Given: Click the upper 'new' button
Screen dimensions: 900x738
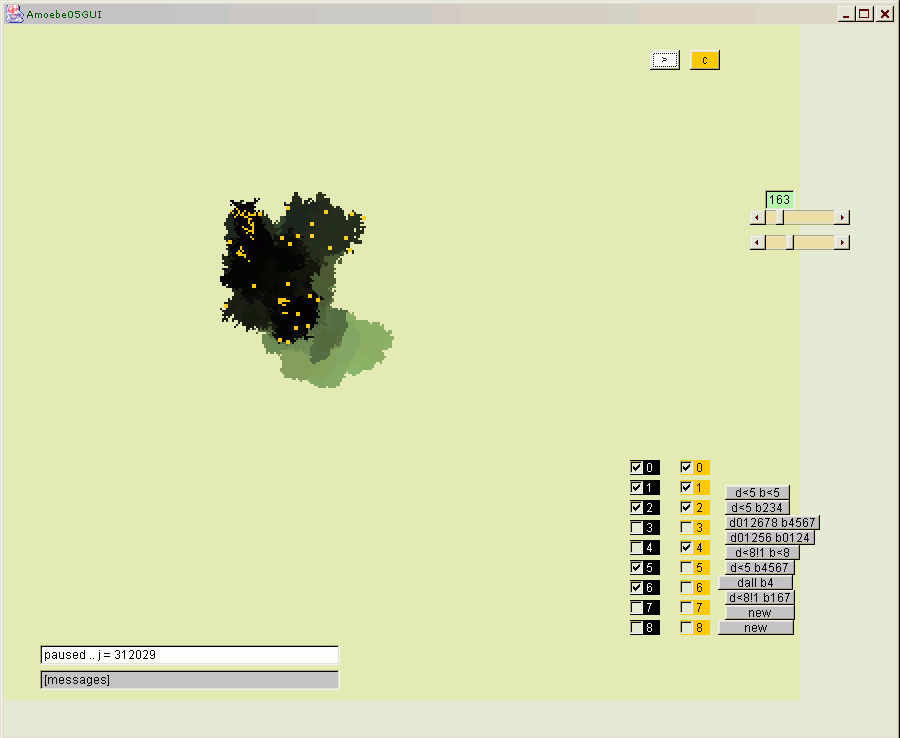Looking at the screenshot, I should tap(760, 612).
